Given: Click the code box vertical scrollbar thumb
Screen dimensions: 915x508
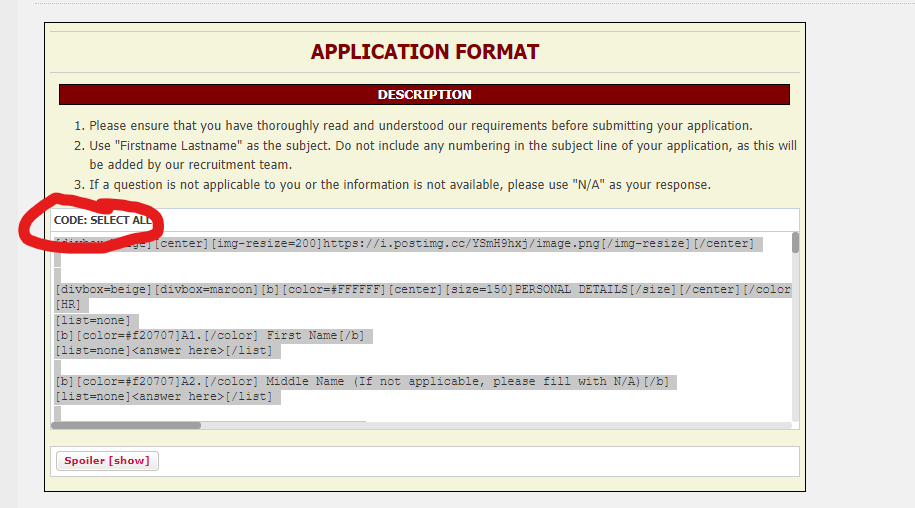Looking at the screenshot, I should (795, 242).
